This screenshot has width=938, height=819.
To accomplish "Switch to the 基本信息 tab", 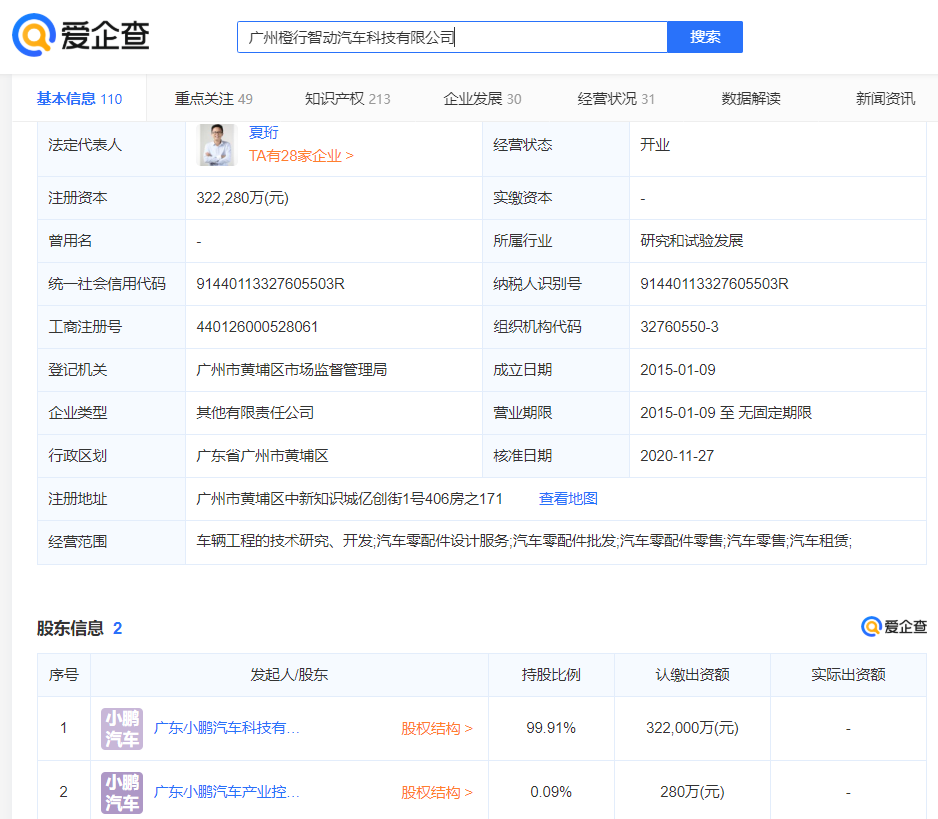I will [x=79, y=99].
